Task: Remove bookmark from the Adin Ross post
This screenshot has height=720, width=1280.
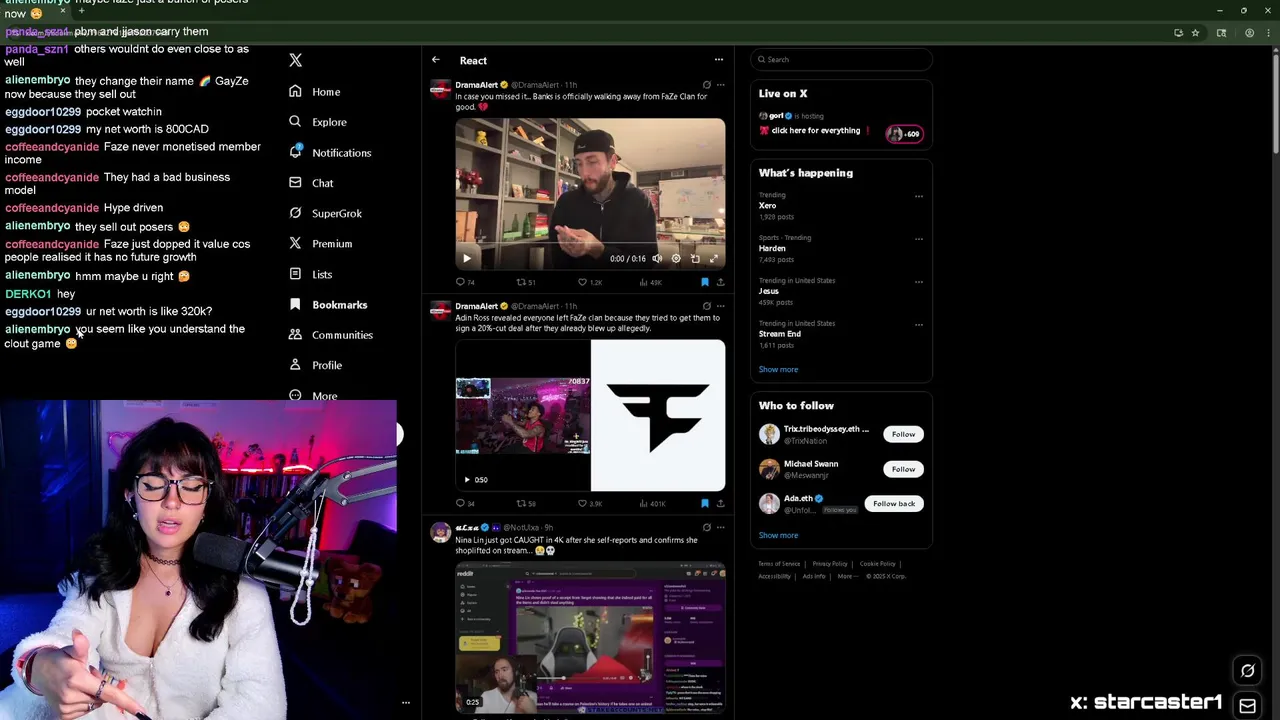Action: click(704, 503)
